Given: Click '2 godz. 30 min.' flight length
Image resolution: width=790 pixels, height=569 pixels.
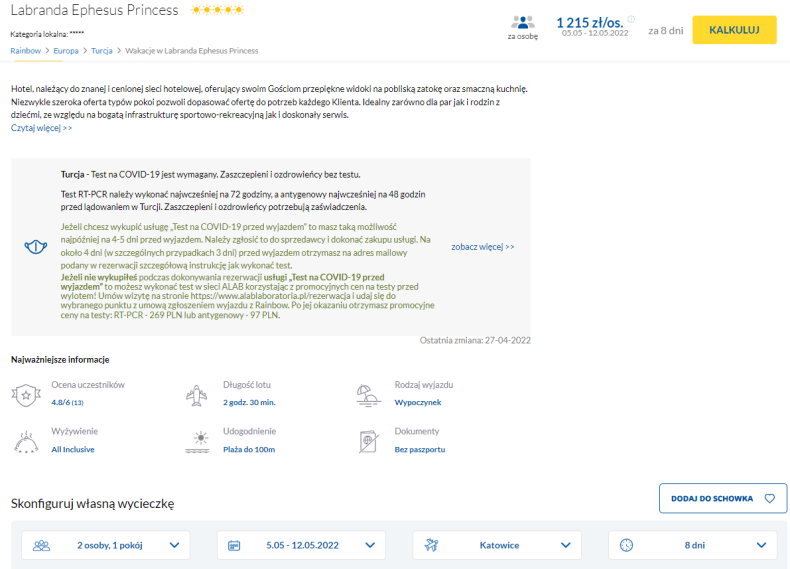Looking at the screenshot, I should [249, 402].
